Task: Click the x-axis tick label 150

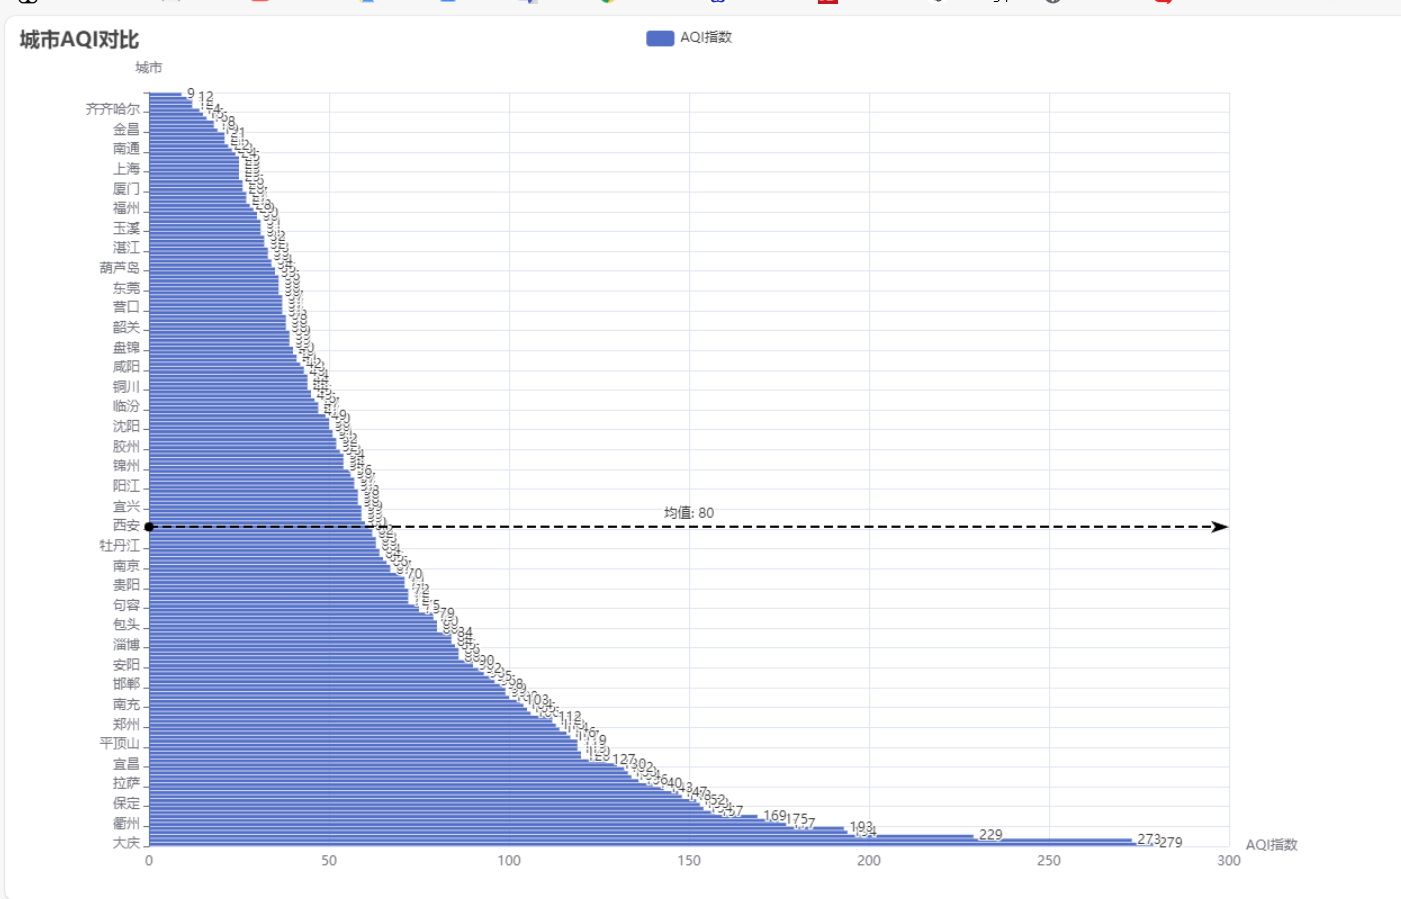Action: click(689, 861)
